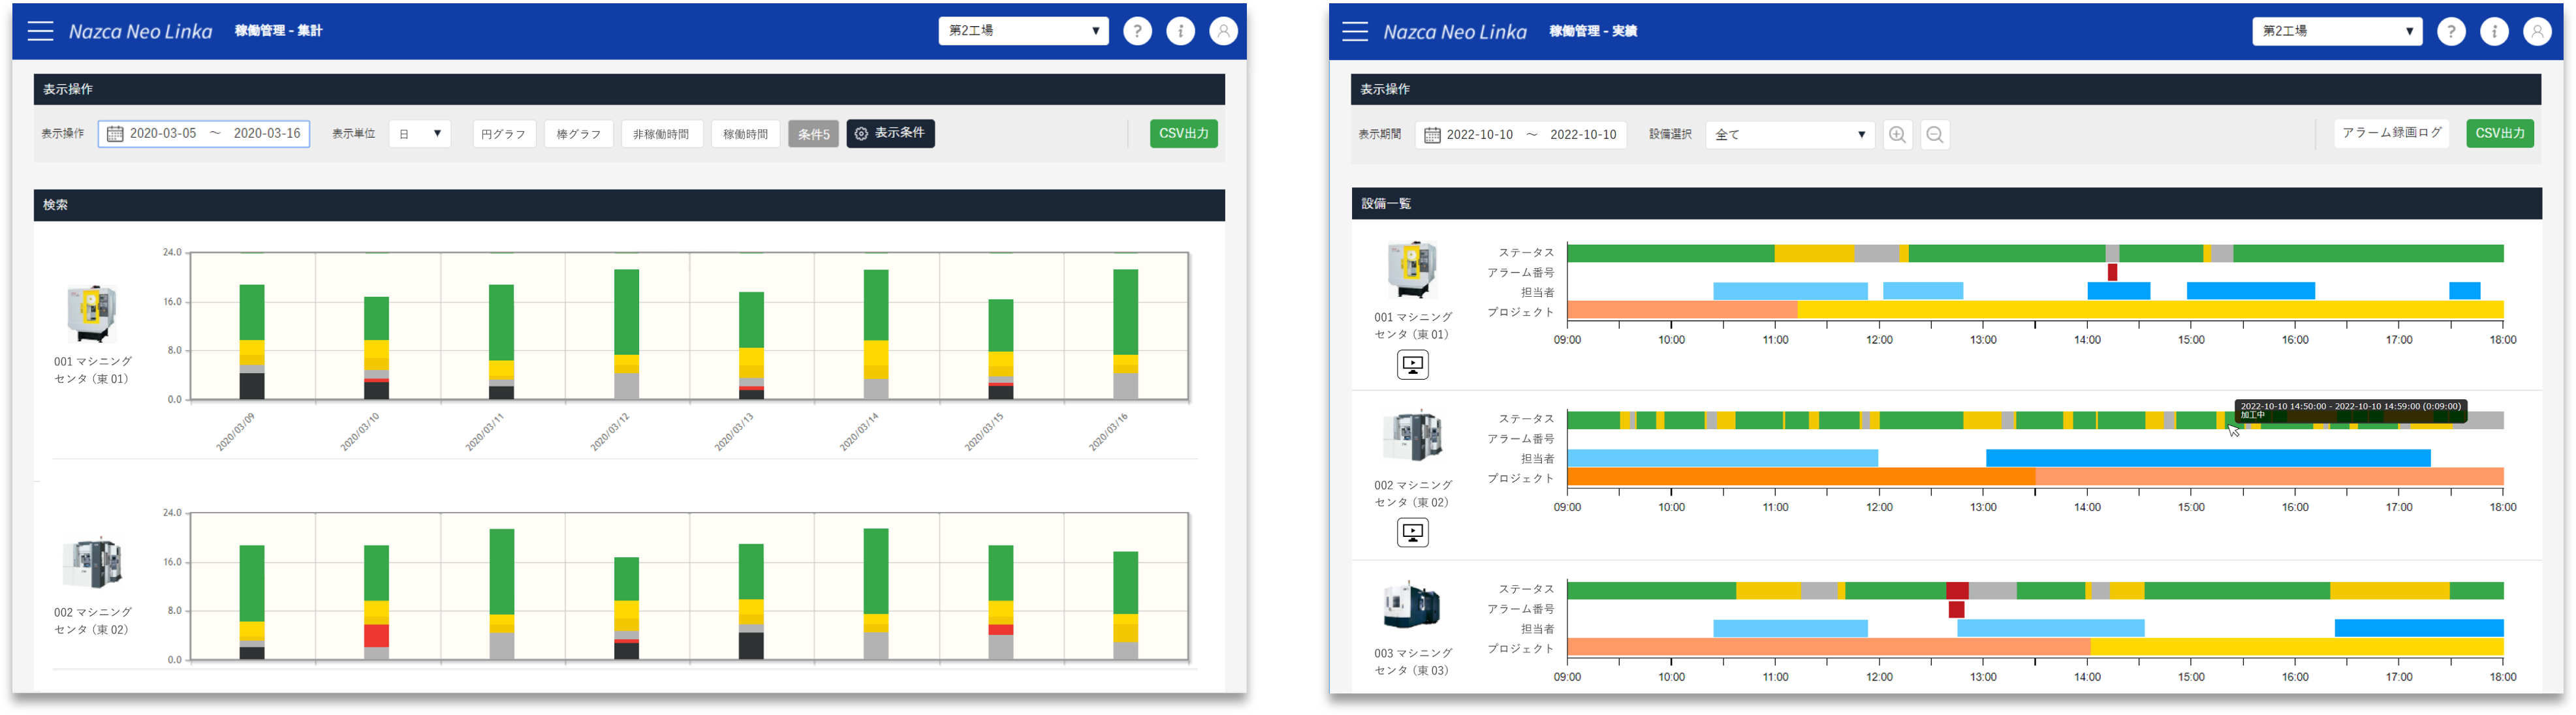The width and height of the screenshot is (2576, 715).
Task: Click 003 machine thumbnail in 設備一覧
Action: [1412, 604]
